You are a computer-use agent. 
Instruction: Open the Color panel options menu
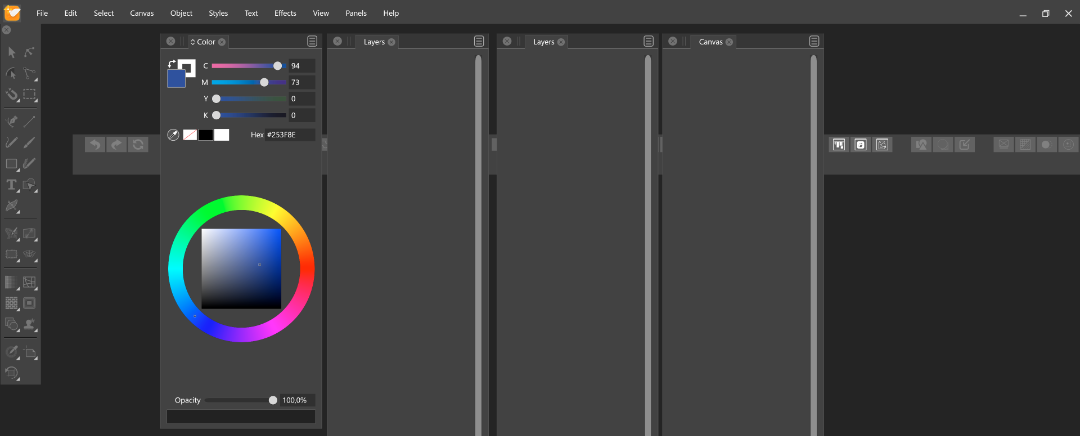pos(313,42)
